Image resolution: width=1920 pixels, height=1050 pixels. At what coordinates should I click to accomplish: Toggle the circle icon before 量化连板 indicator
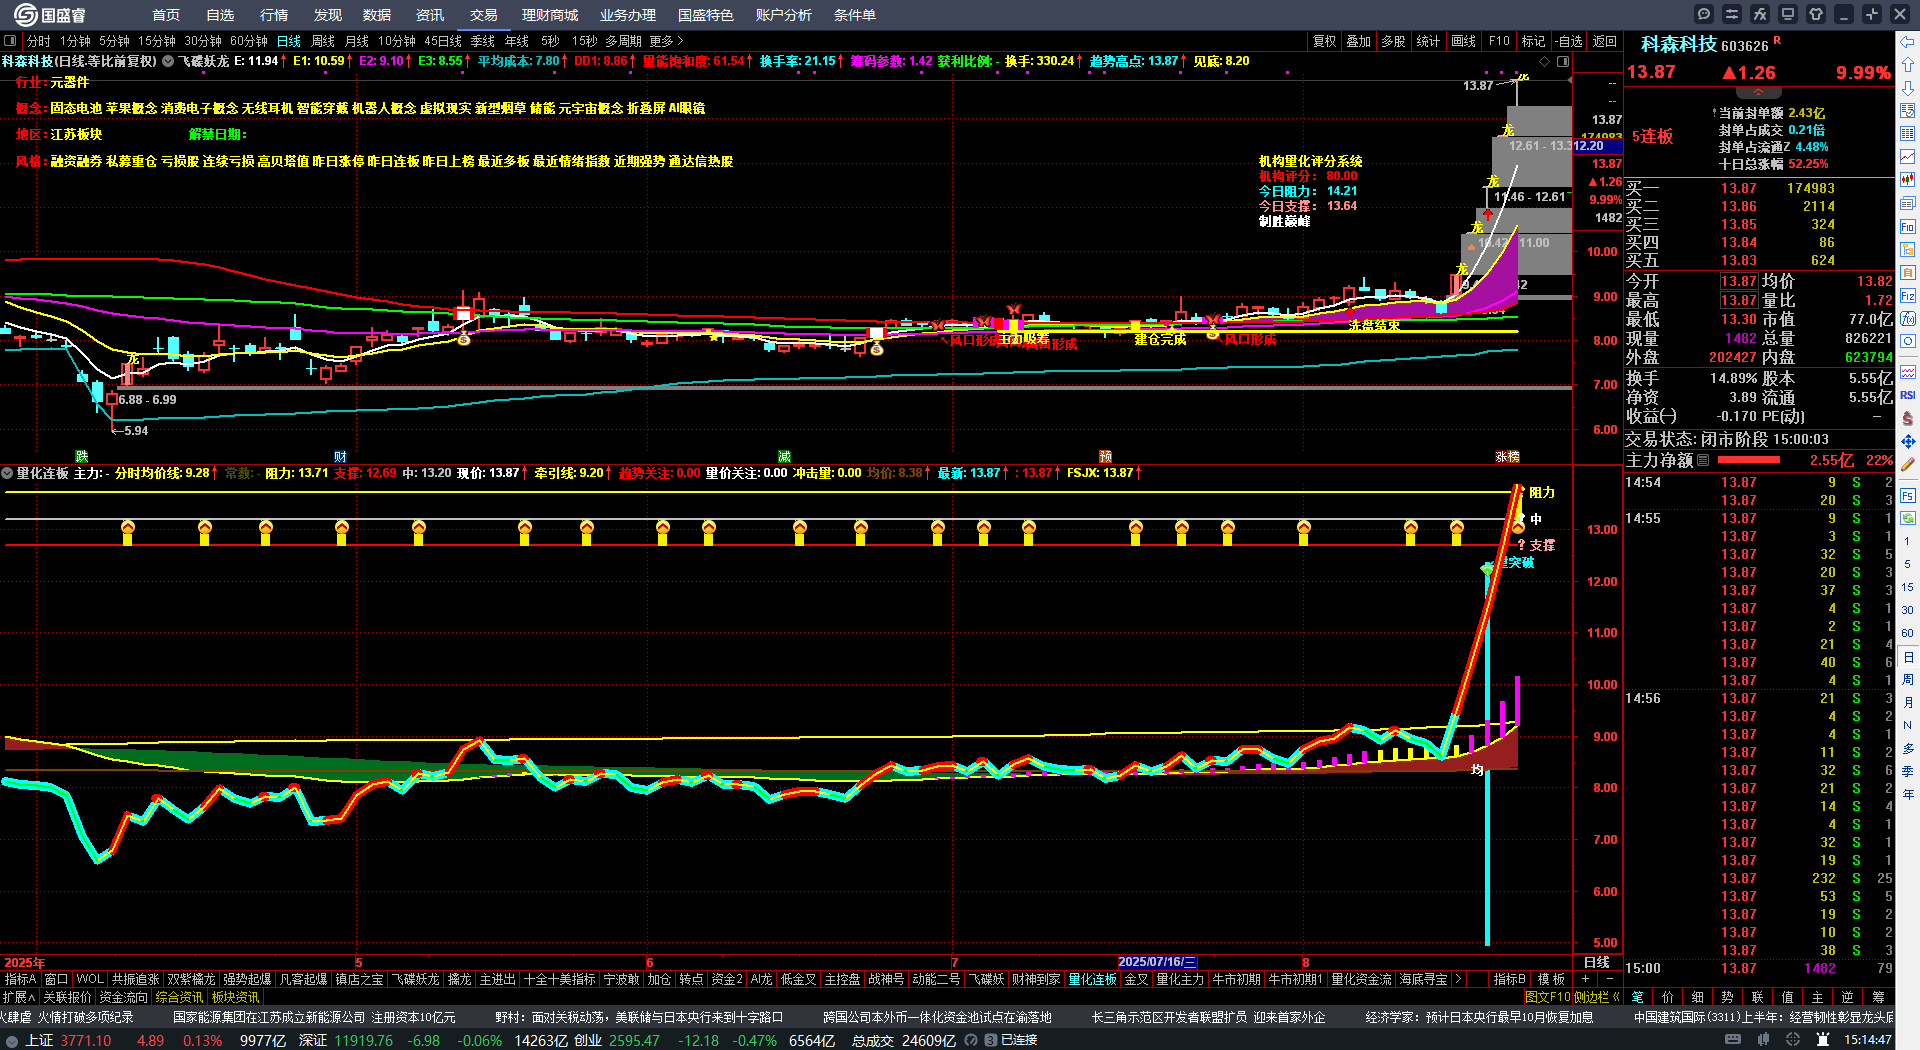point(7,473)
